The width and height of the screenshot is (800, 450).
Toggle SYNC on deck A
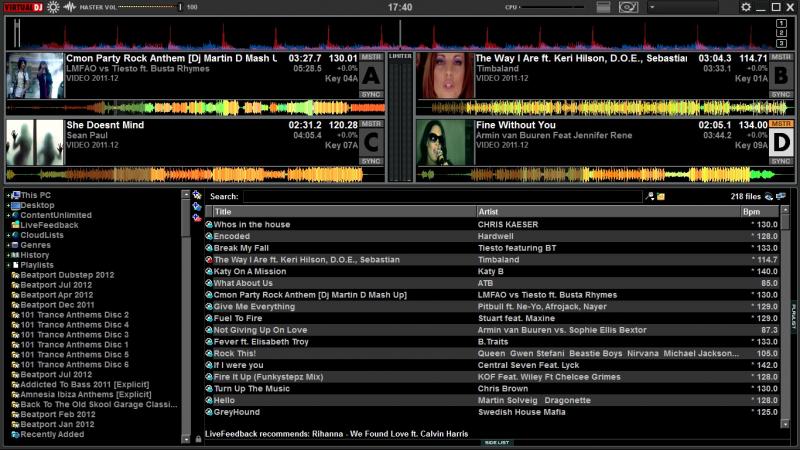coord(371,94)
